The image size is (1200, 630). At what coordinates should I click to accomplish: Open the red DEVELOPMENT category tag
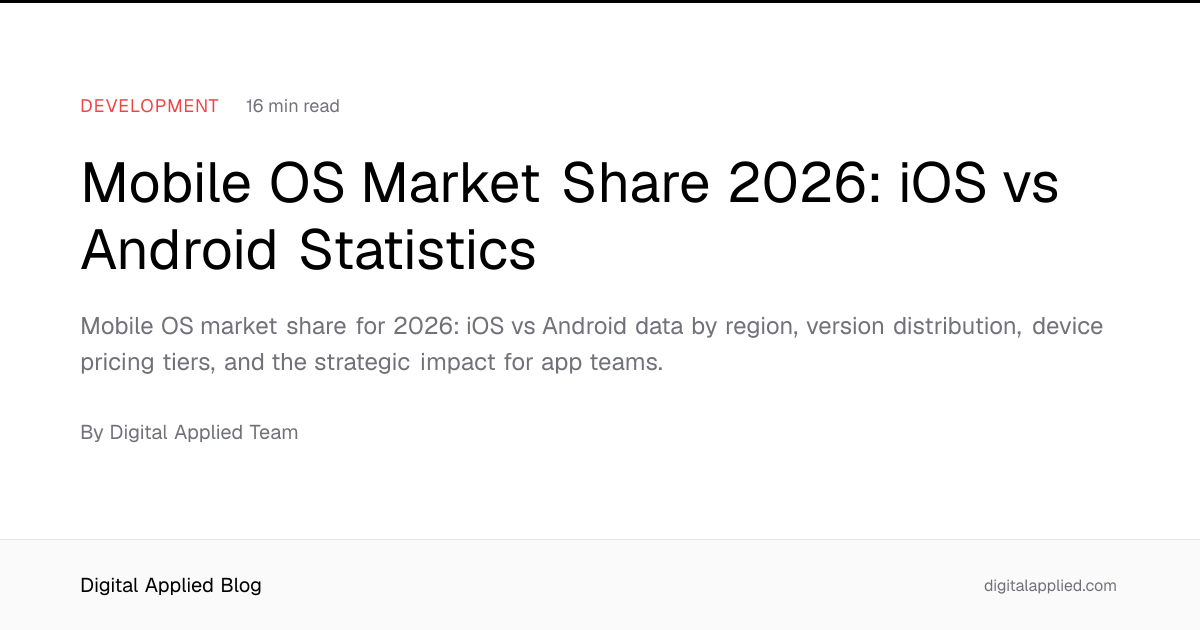(x=149, y=106)
